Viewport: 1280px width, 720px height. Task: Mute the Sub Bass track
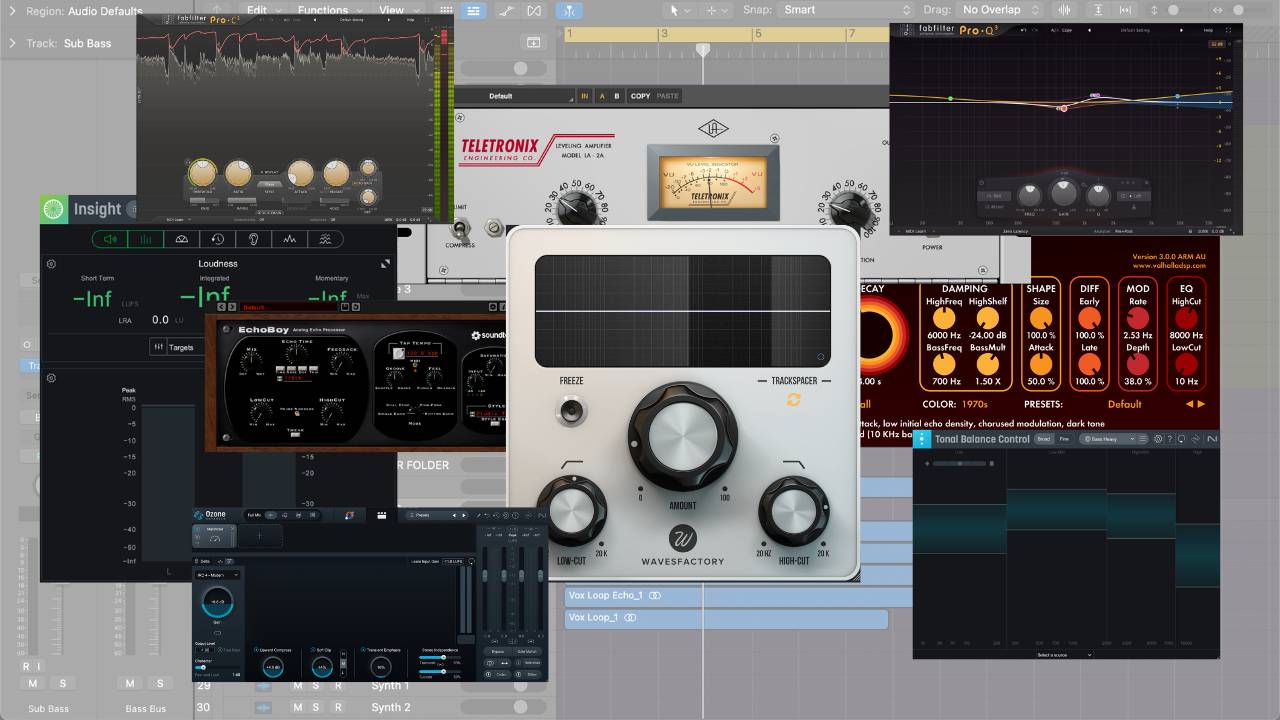point(32,683)
